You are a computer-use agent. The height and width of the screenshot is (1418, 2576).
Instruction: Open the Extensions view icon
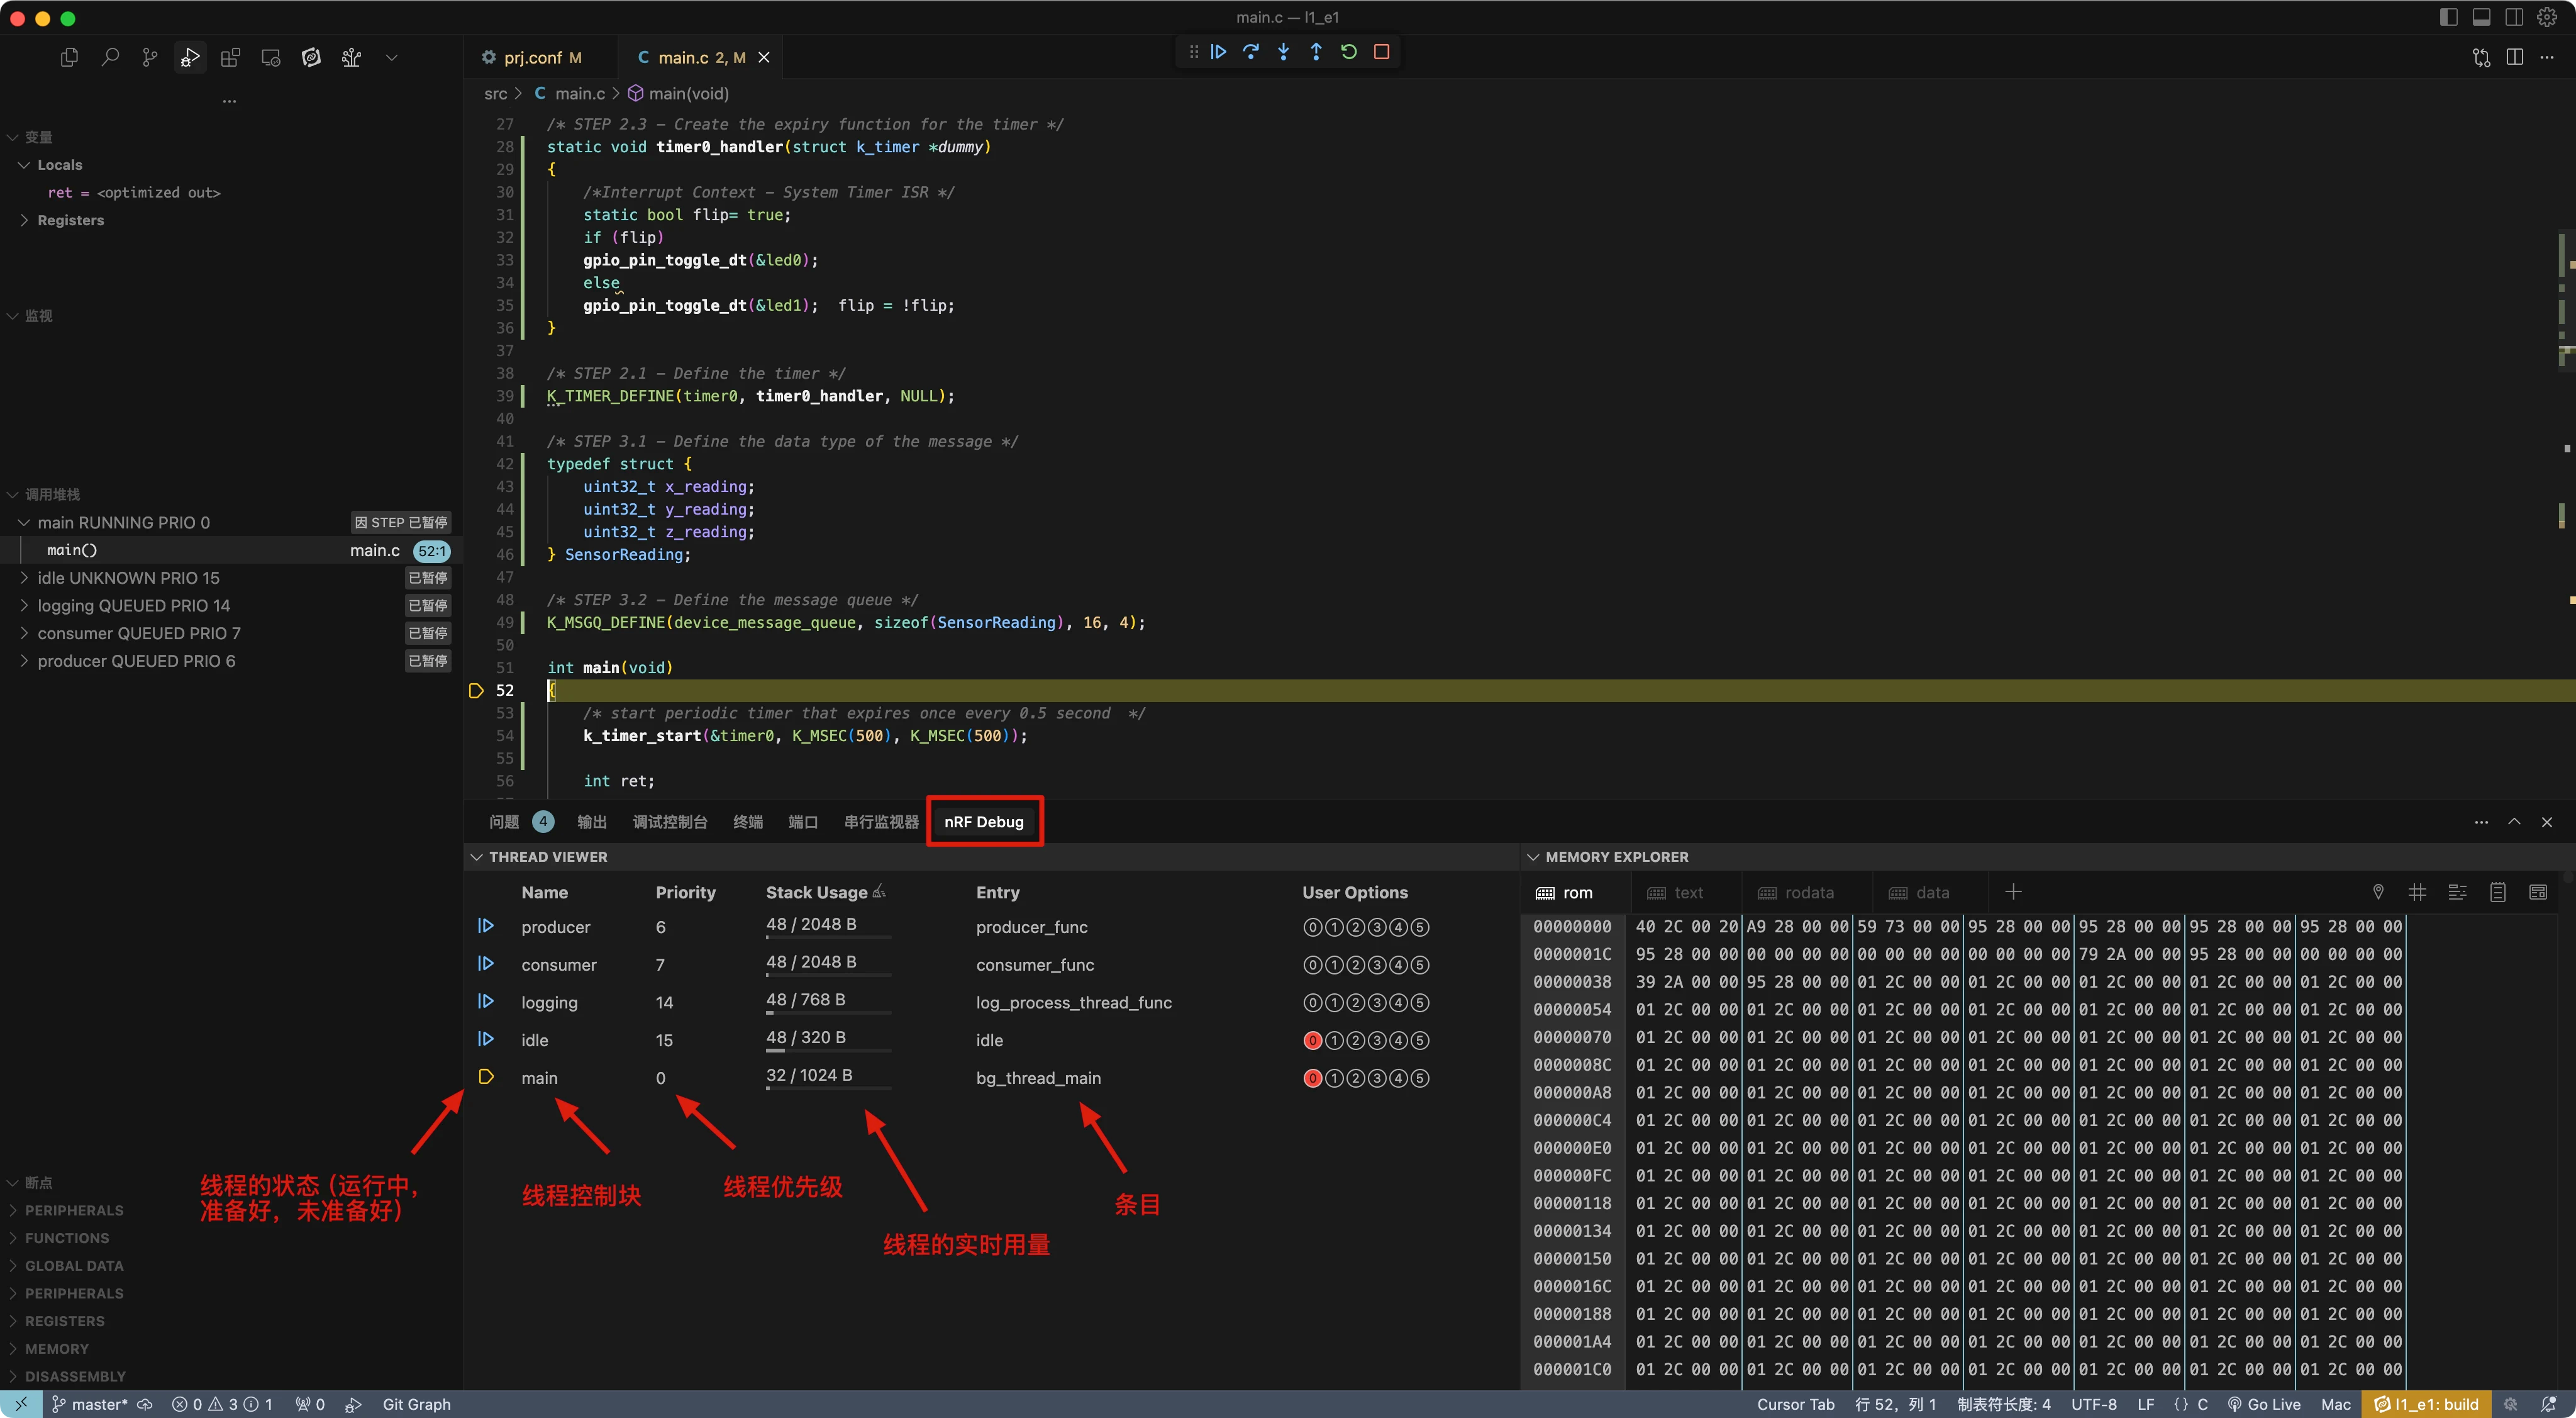coord(230,58)
